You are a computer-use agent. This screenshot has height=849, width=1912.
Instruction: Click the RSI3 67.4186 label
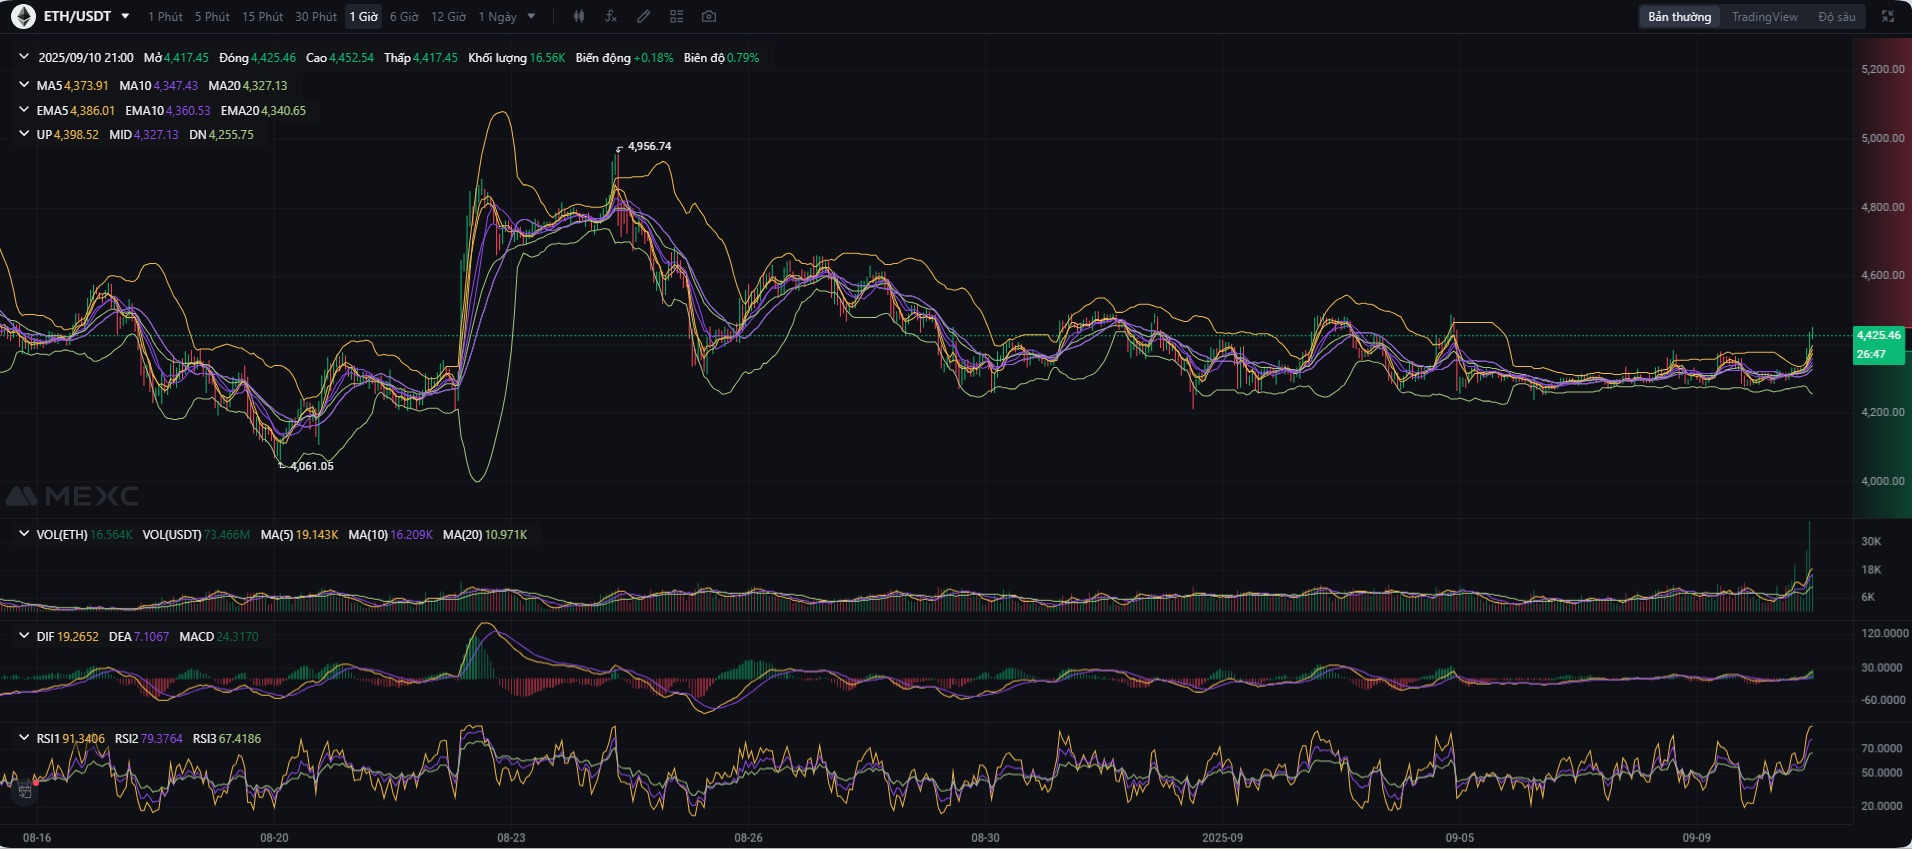coord(226,739)
